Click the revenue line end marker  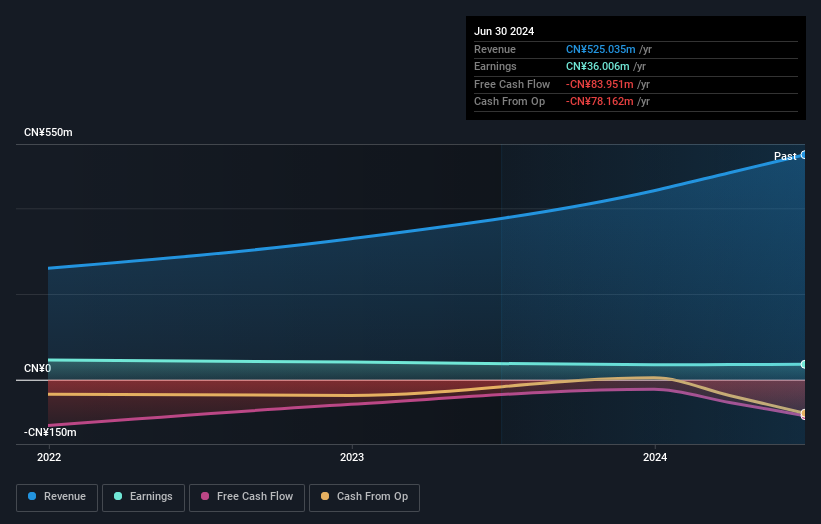803,154
